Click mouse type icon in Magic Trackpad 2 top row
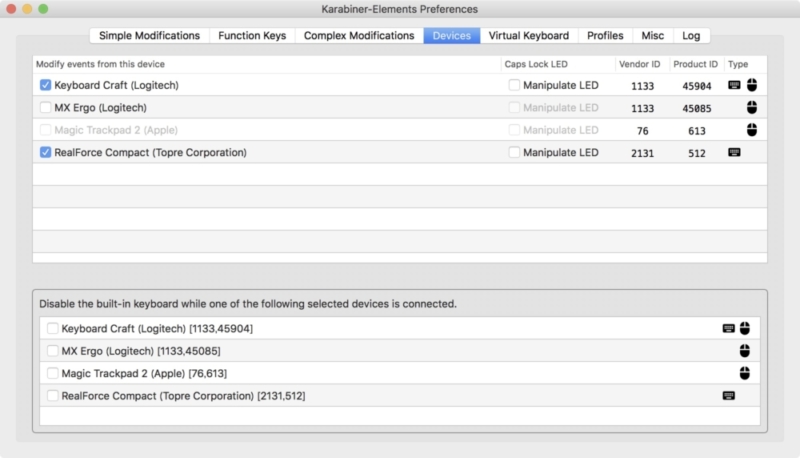 (752, 130)
